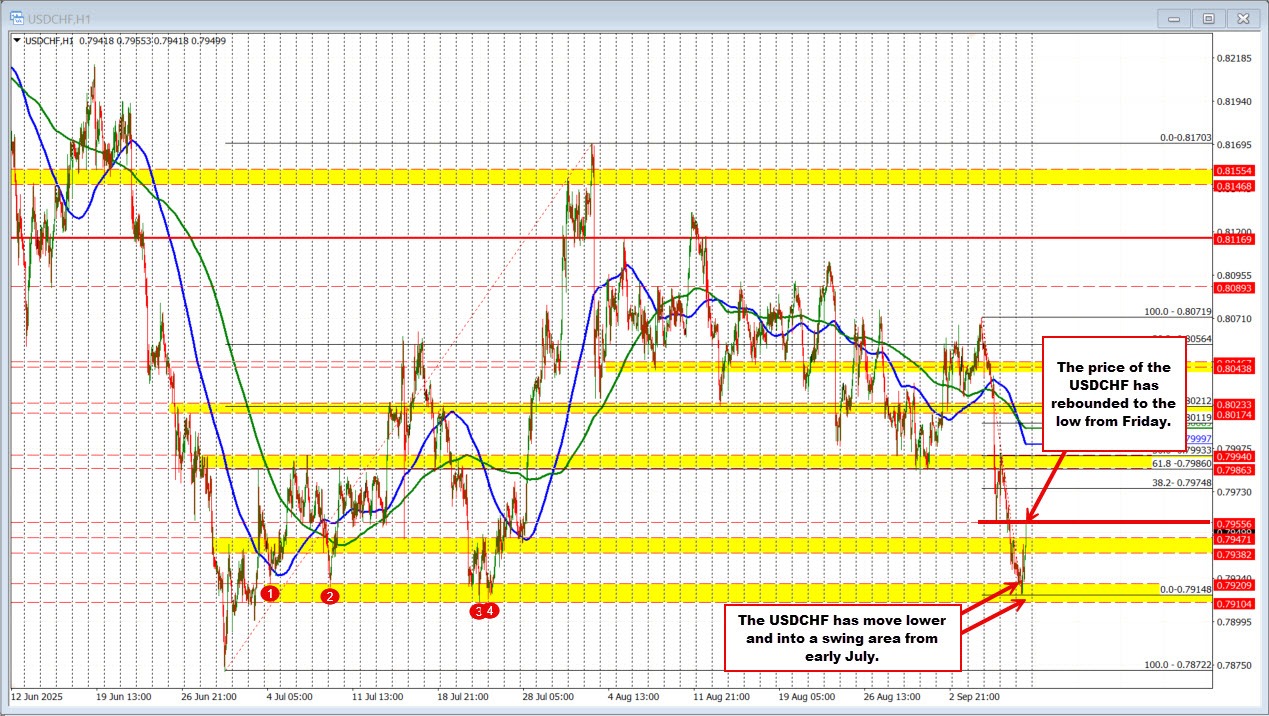Screen dimensions: 1269x716
Task: Click the chart window icon in the title bar
Action: pyautogui.click(x=16, y=18)
